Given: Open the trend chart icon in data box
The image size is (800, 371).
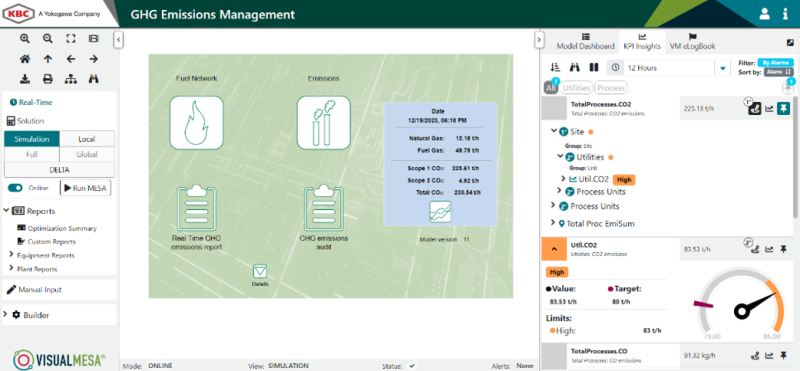Looking at the screenshot, I should click(440, 212).
